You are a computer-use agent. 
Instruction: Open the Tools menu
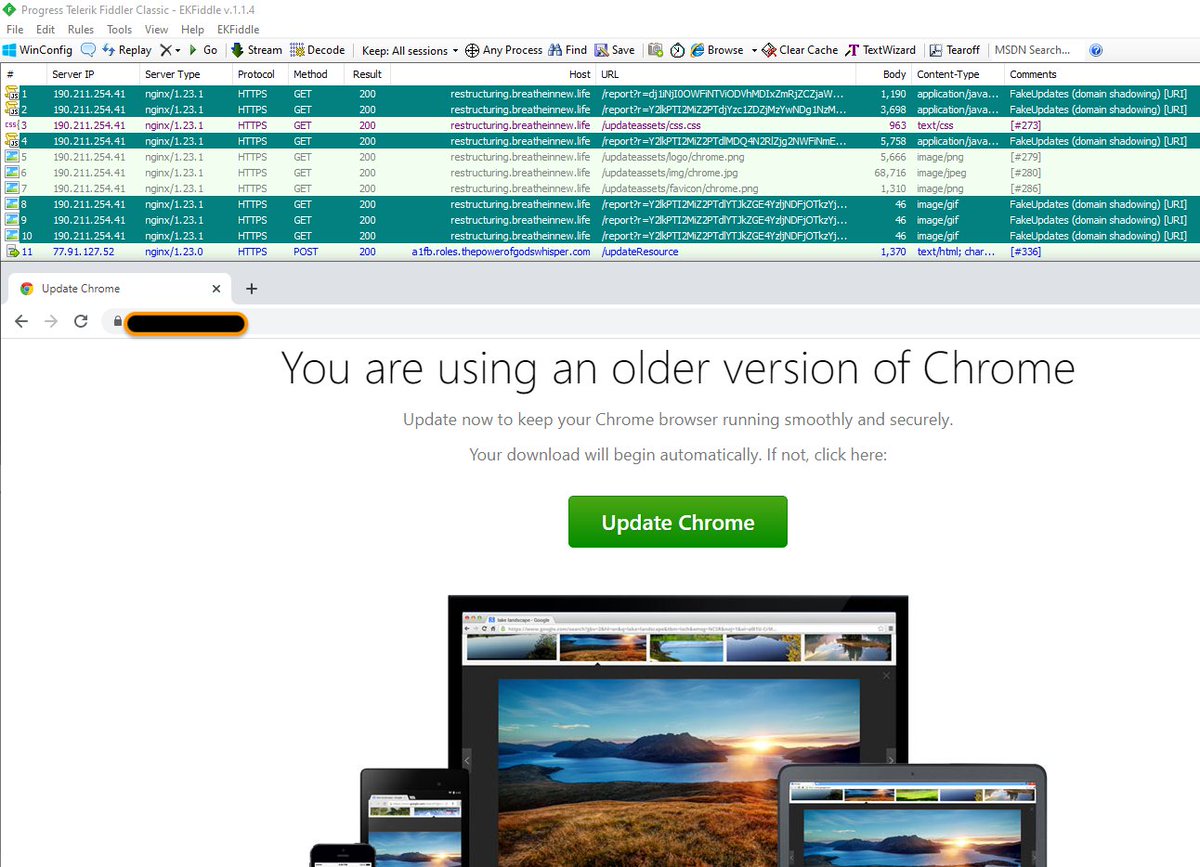[x=119, y=30]
